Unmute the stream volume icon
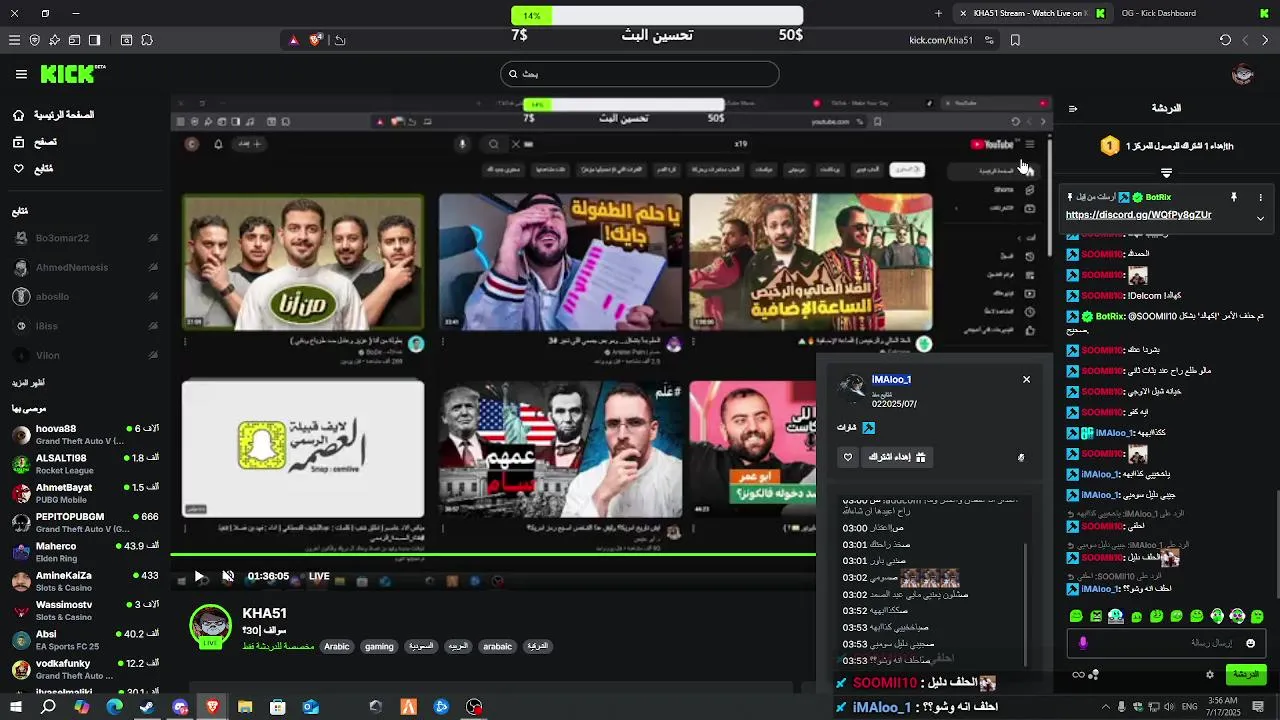This screenshot has width=1280, height=720. (x=228, y=576)
